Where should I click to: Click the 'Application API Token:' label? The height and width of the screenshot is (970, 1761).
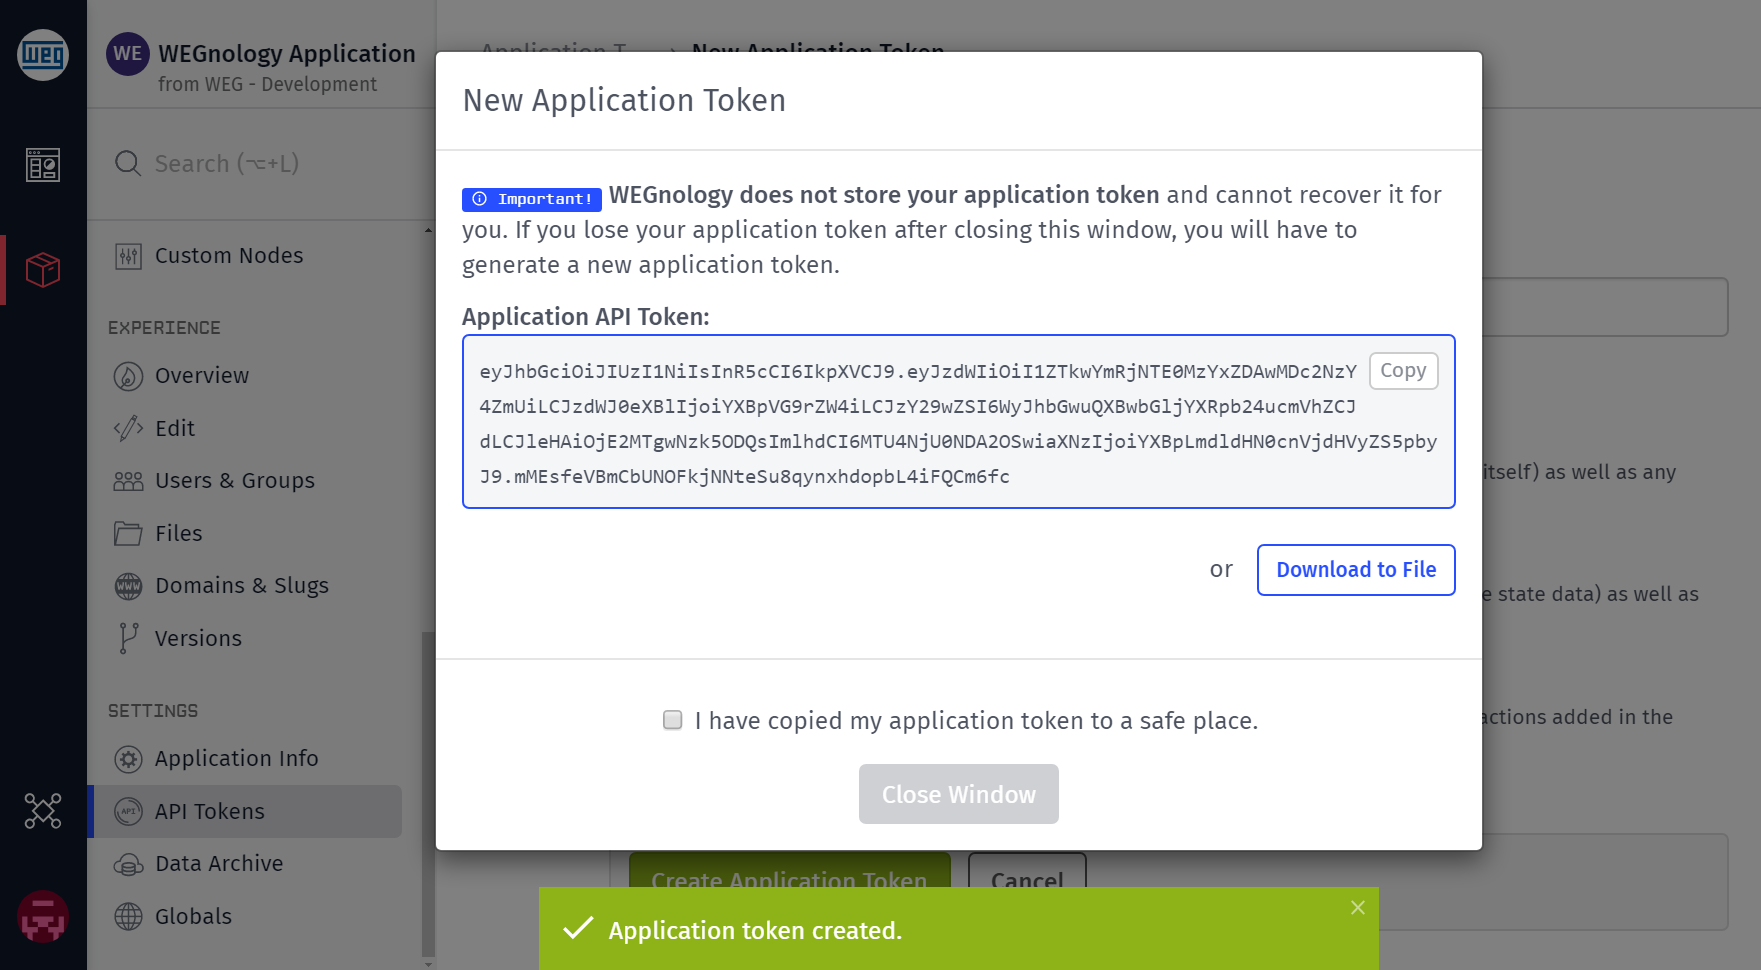pyautogui.click(x=585, y=317)
